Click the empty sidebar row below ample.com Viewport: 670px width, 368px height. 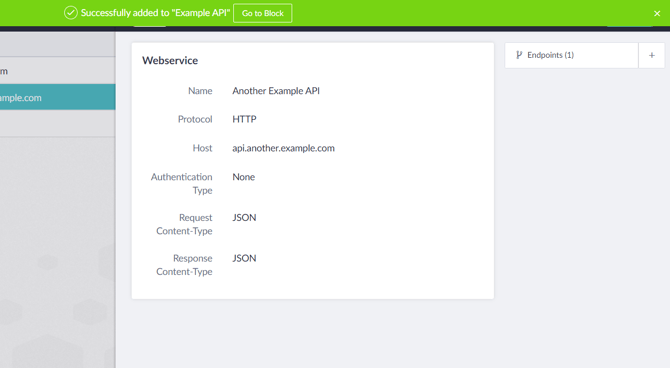point(57,124)
